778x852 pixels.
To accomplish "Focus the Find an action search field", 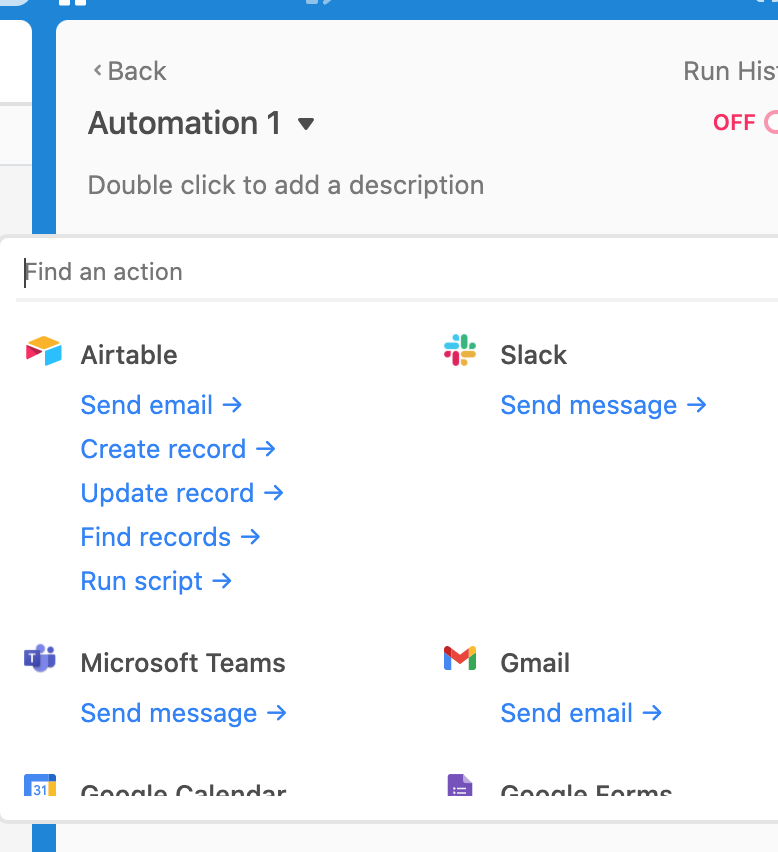I will pyautogui.click(x=399, y=272).
